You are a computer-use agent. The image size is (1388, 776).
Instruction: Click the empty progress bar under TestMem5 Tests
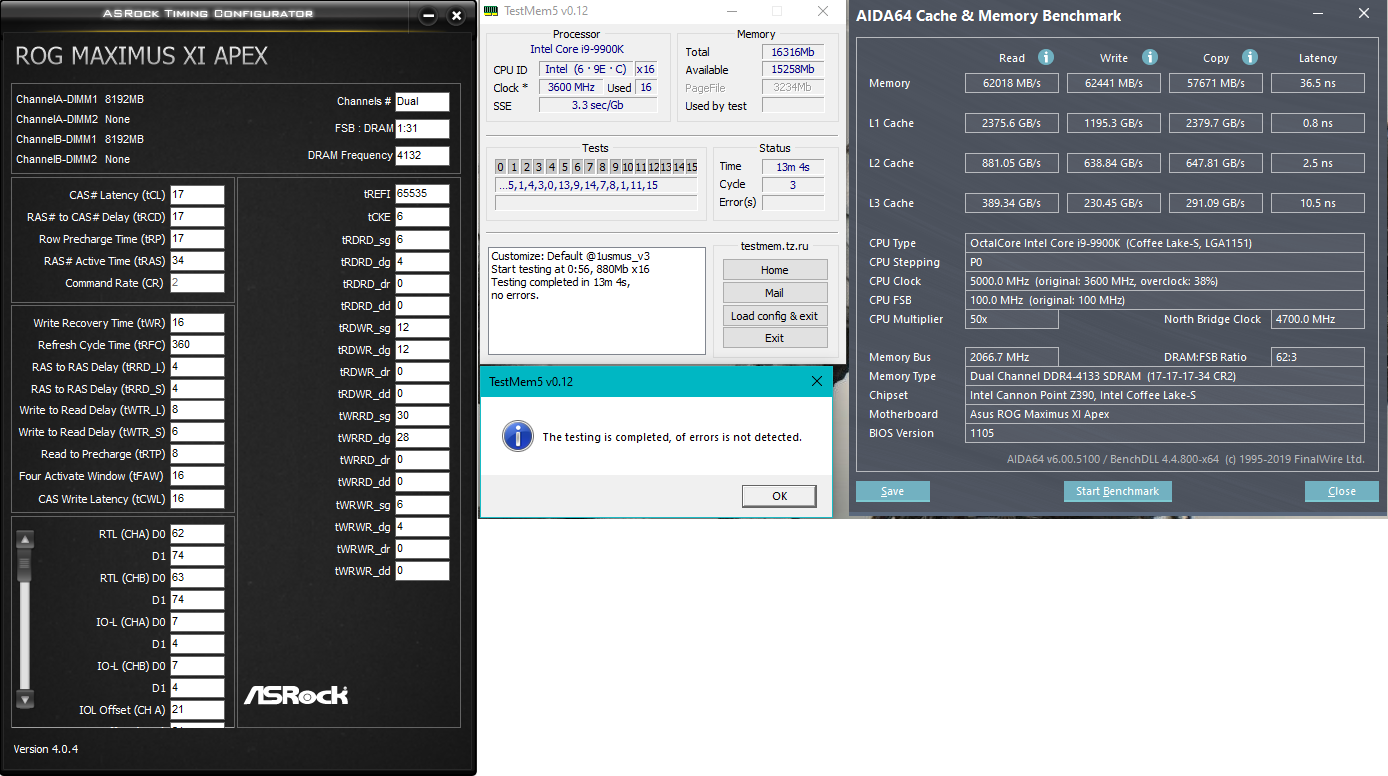[x=596, y=203]
